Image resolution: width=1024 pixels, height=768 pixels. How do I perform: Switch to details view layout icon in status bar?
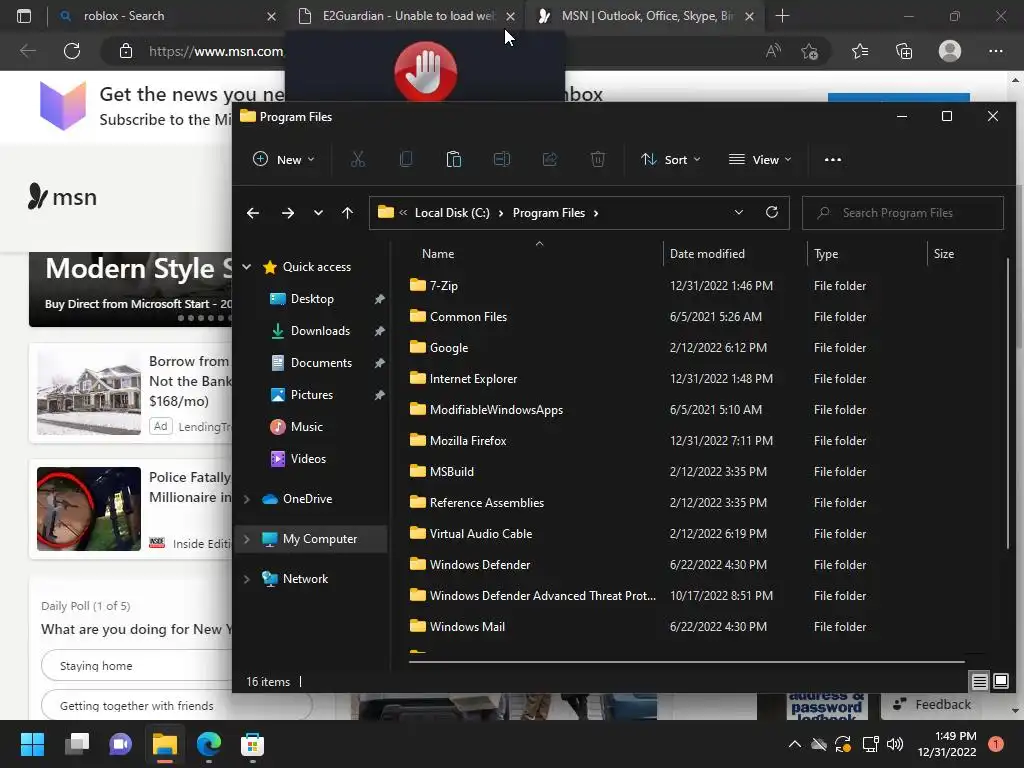(980, 681)
